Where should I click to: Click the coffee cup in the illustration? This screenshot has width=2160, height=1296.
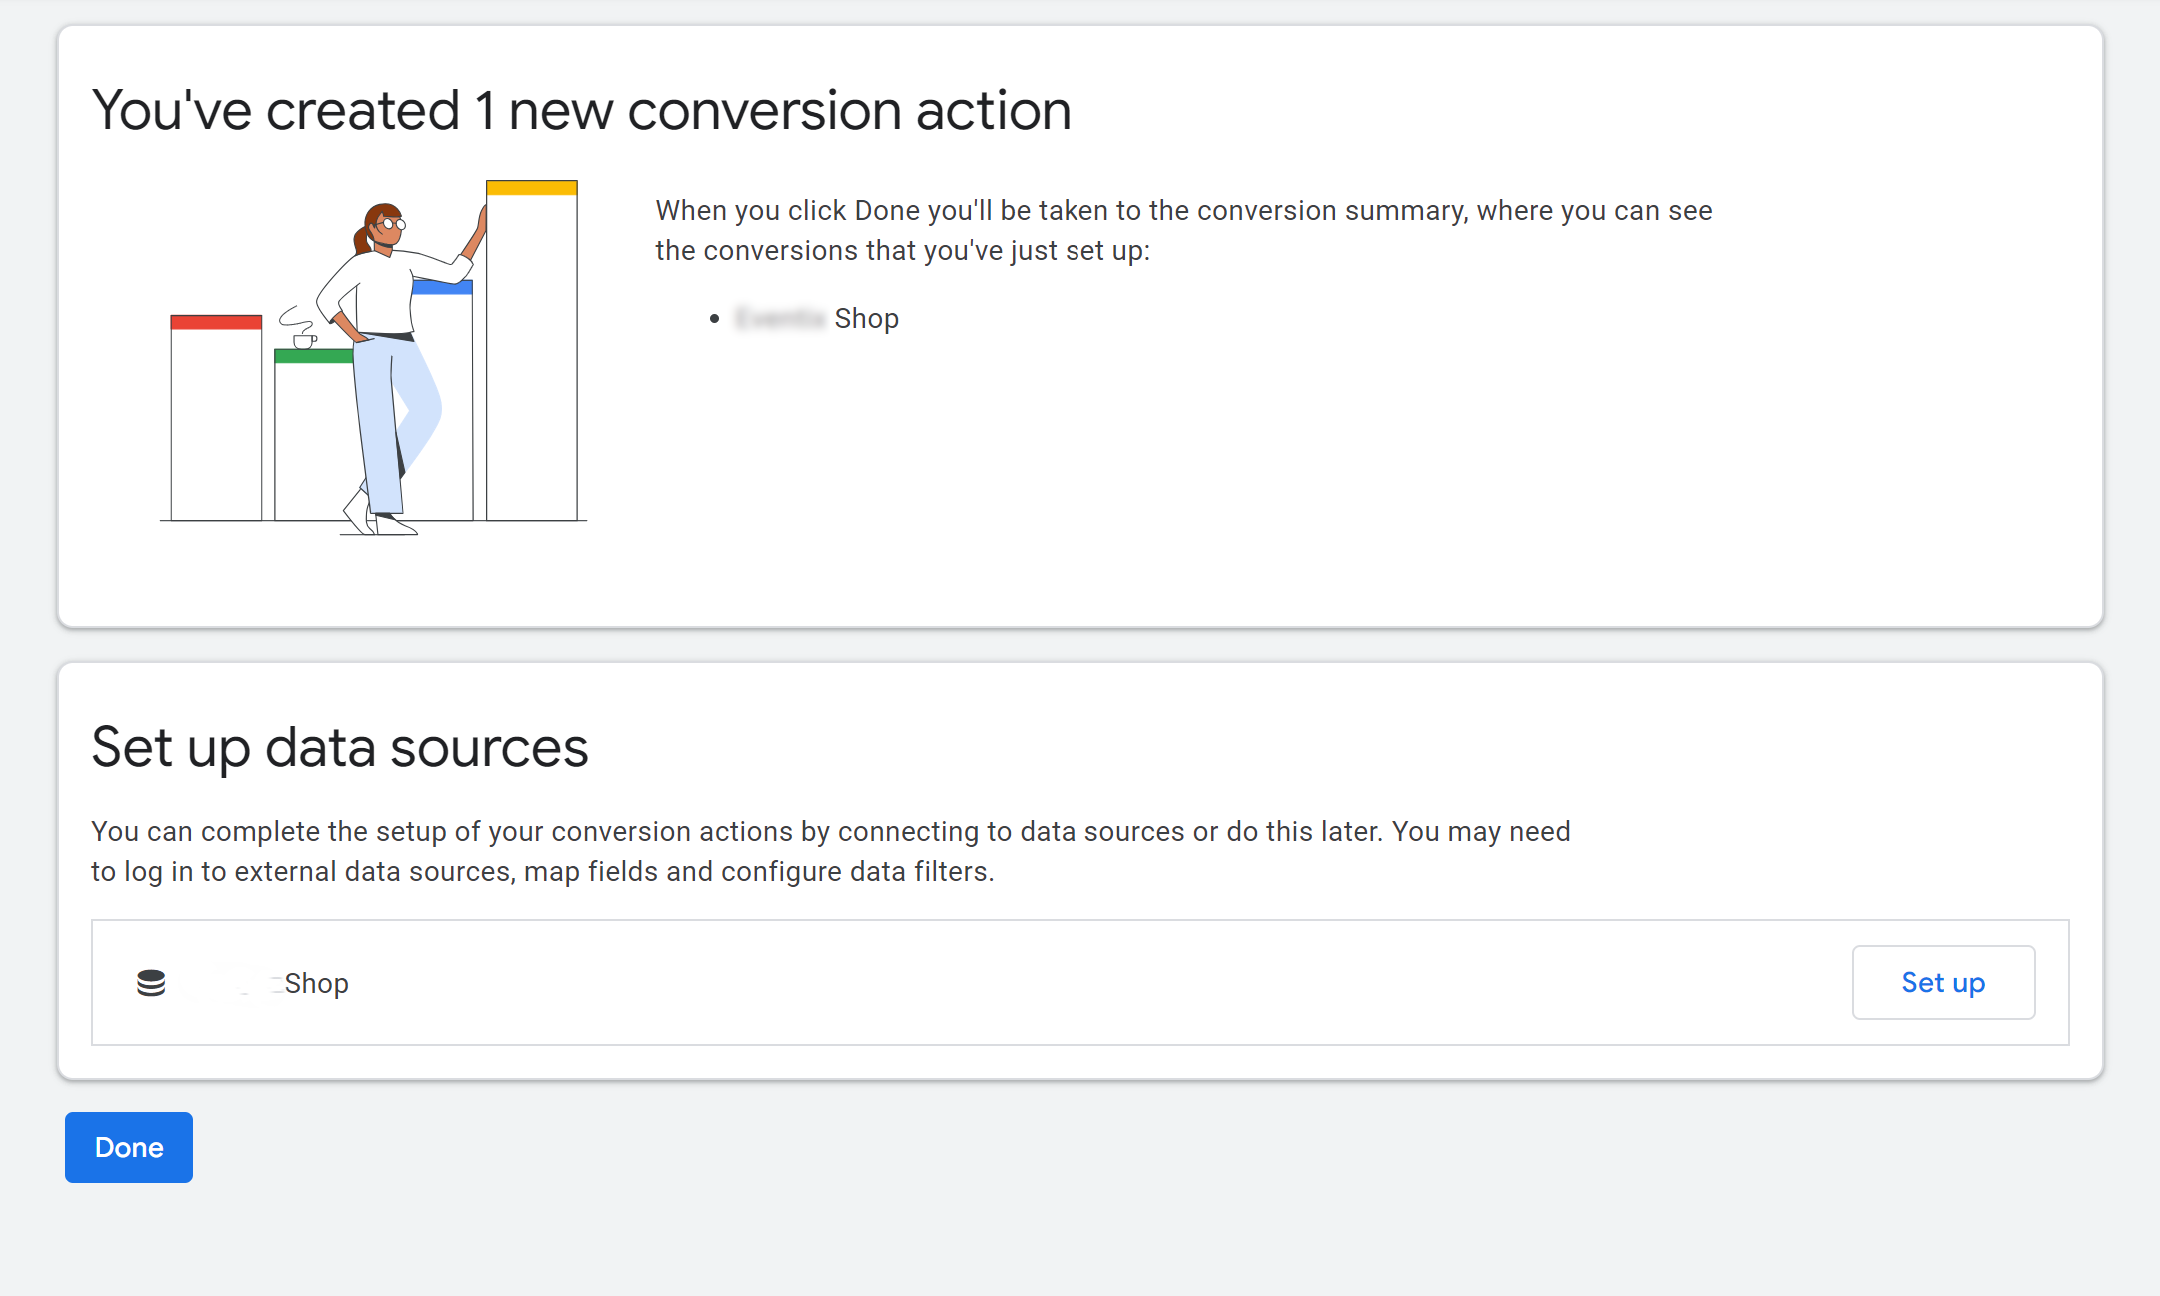(x=304, y=341)
